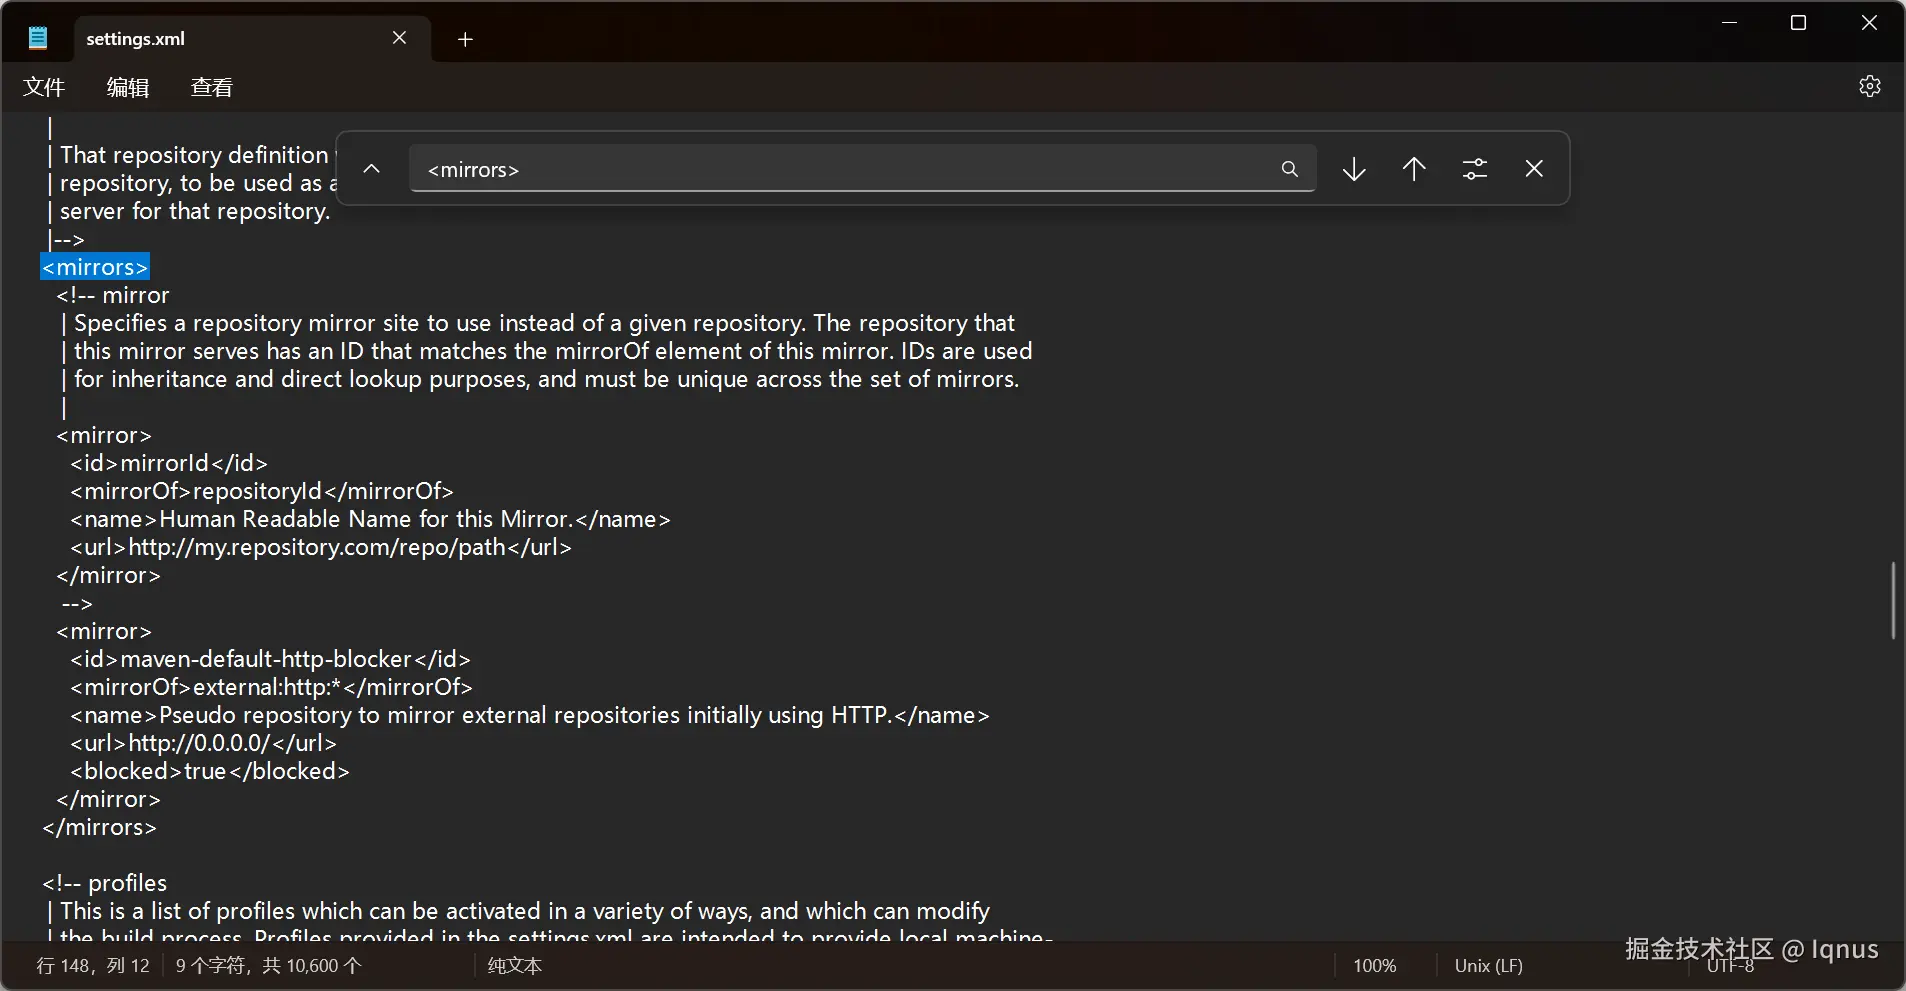
Task: Open the 查看 menu
Action: pos(212,87)
